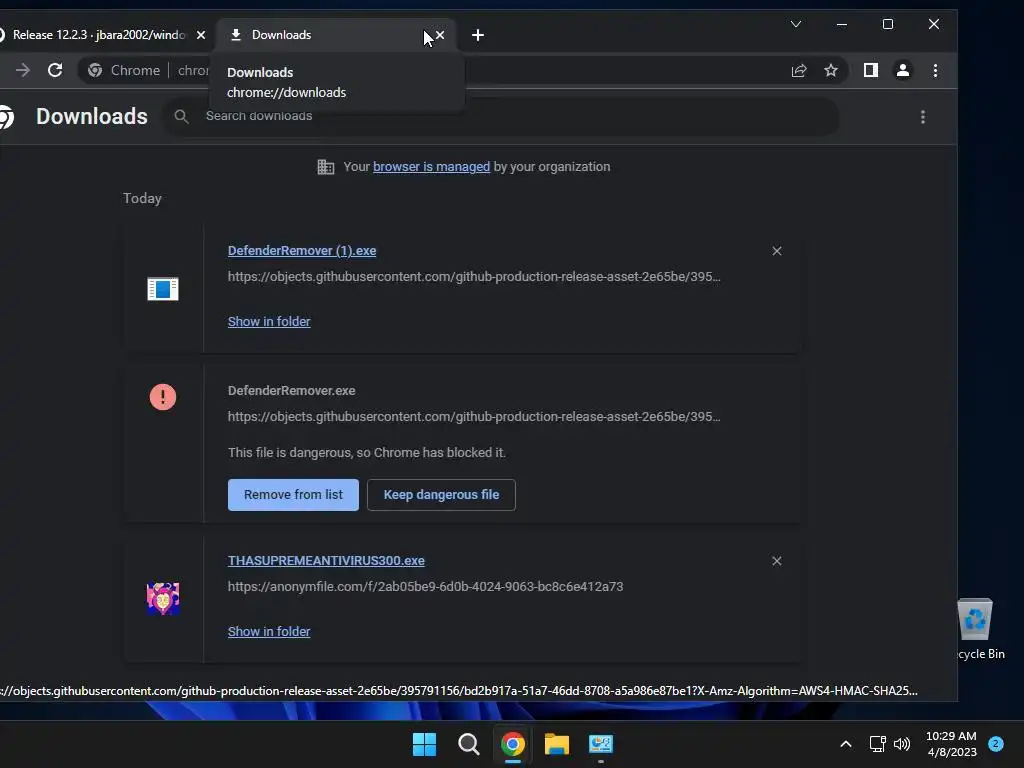Select the Recycle Bin desktop icon
Screen dimensions: 1024x768
tap(978, 629)
